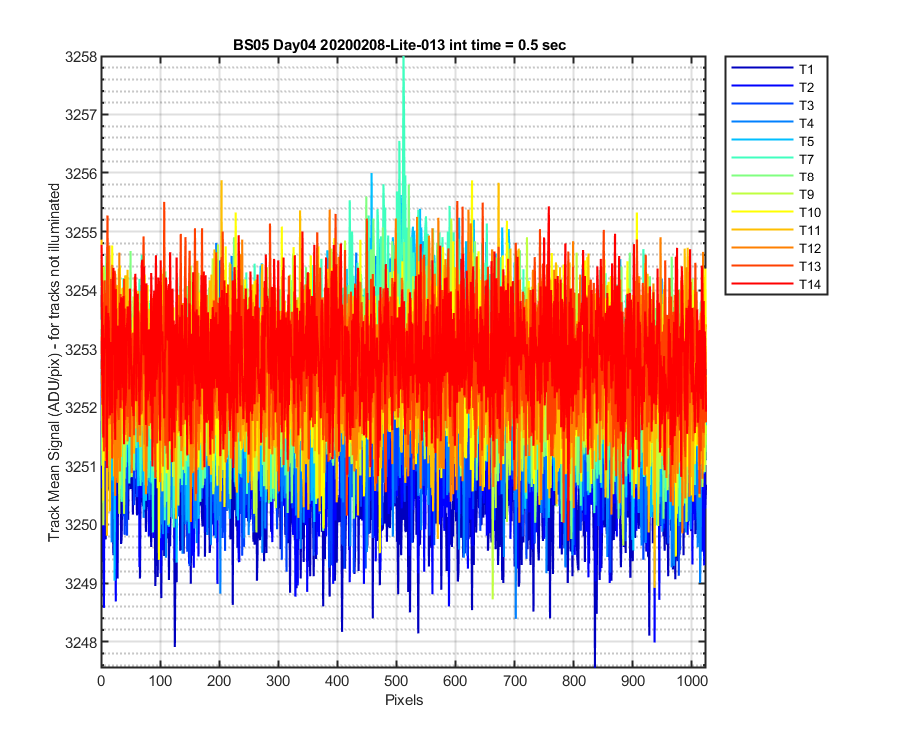
Task: Select the T8 legend label
Action: coord(806,177)
